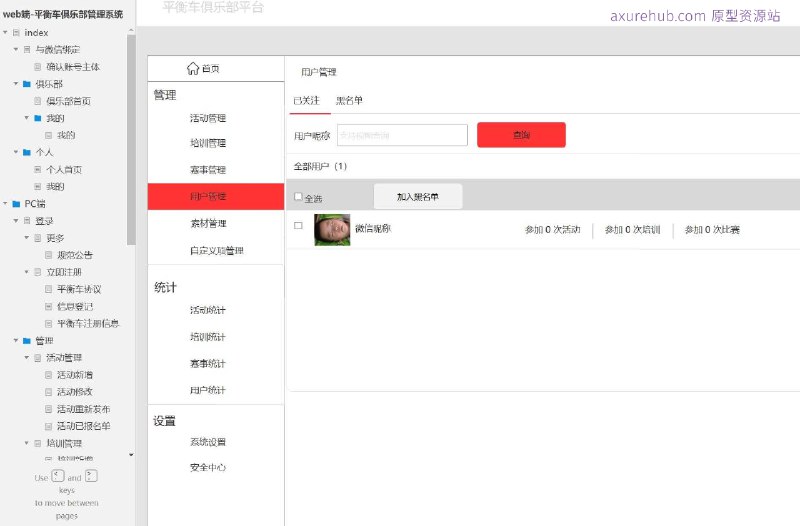Check the 全选 select-all checkbox

pyautogui.click(x=298, y=196)
